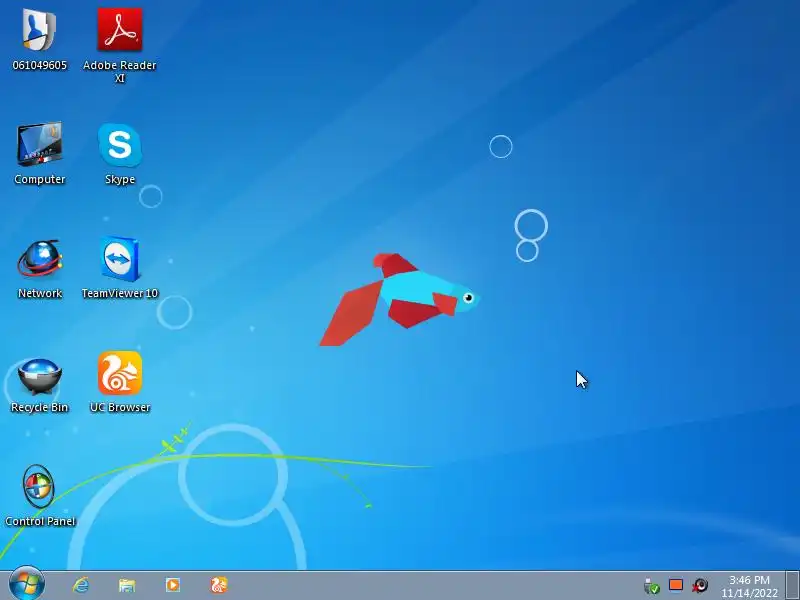Open the Windows Start menu orb
The height and width of the screenshot is (600, 800).
point(27,584)
